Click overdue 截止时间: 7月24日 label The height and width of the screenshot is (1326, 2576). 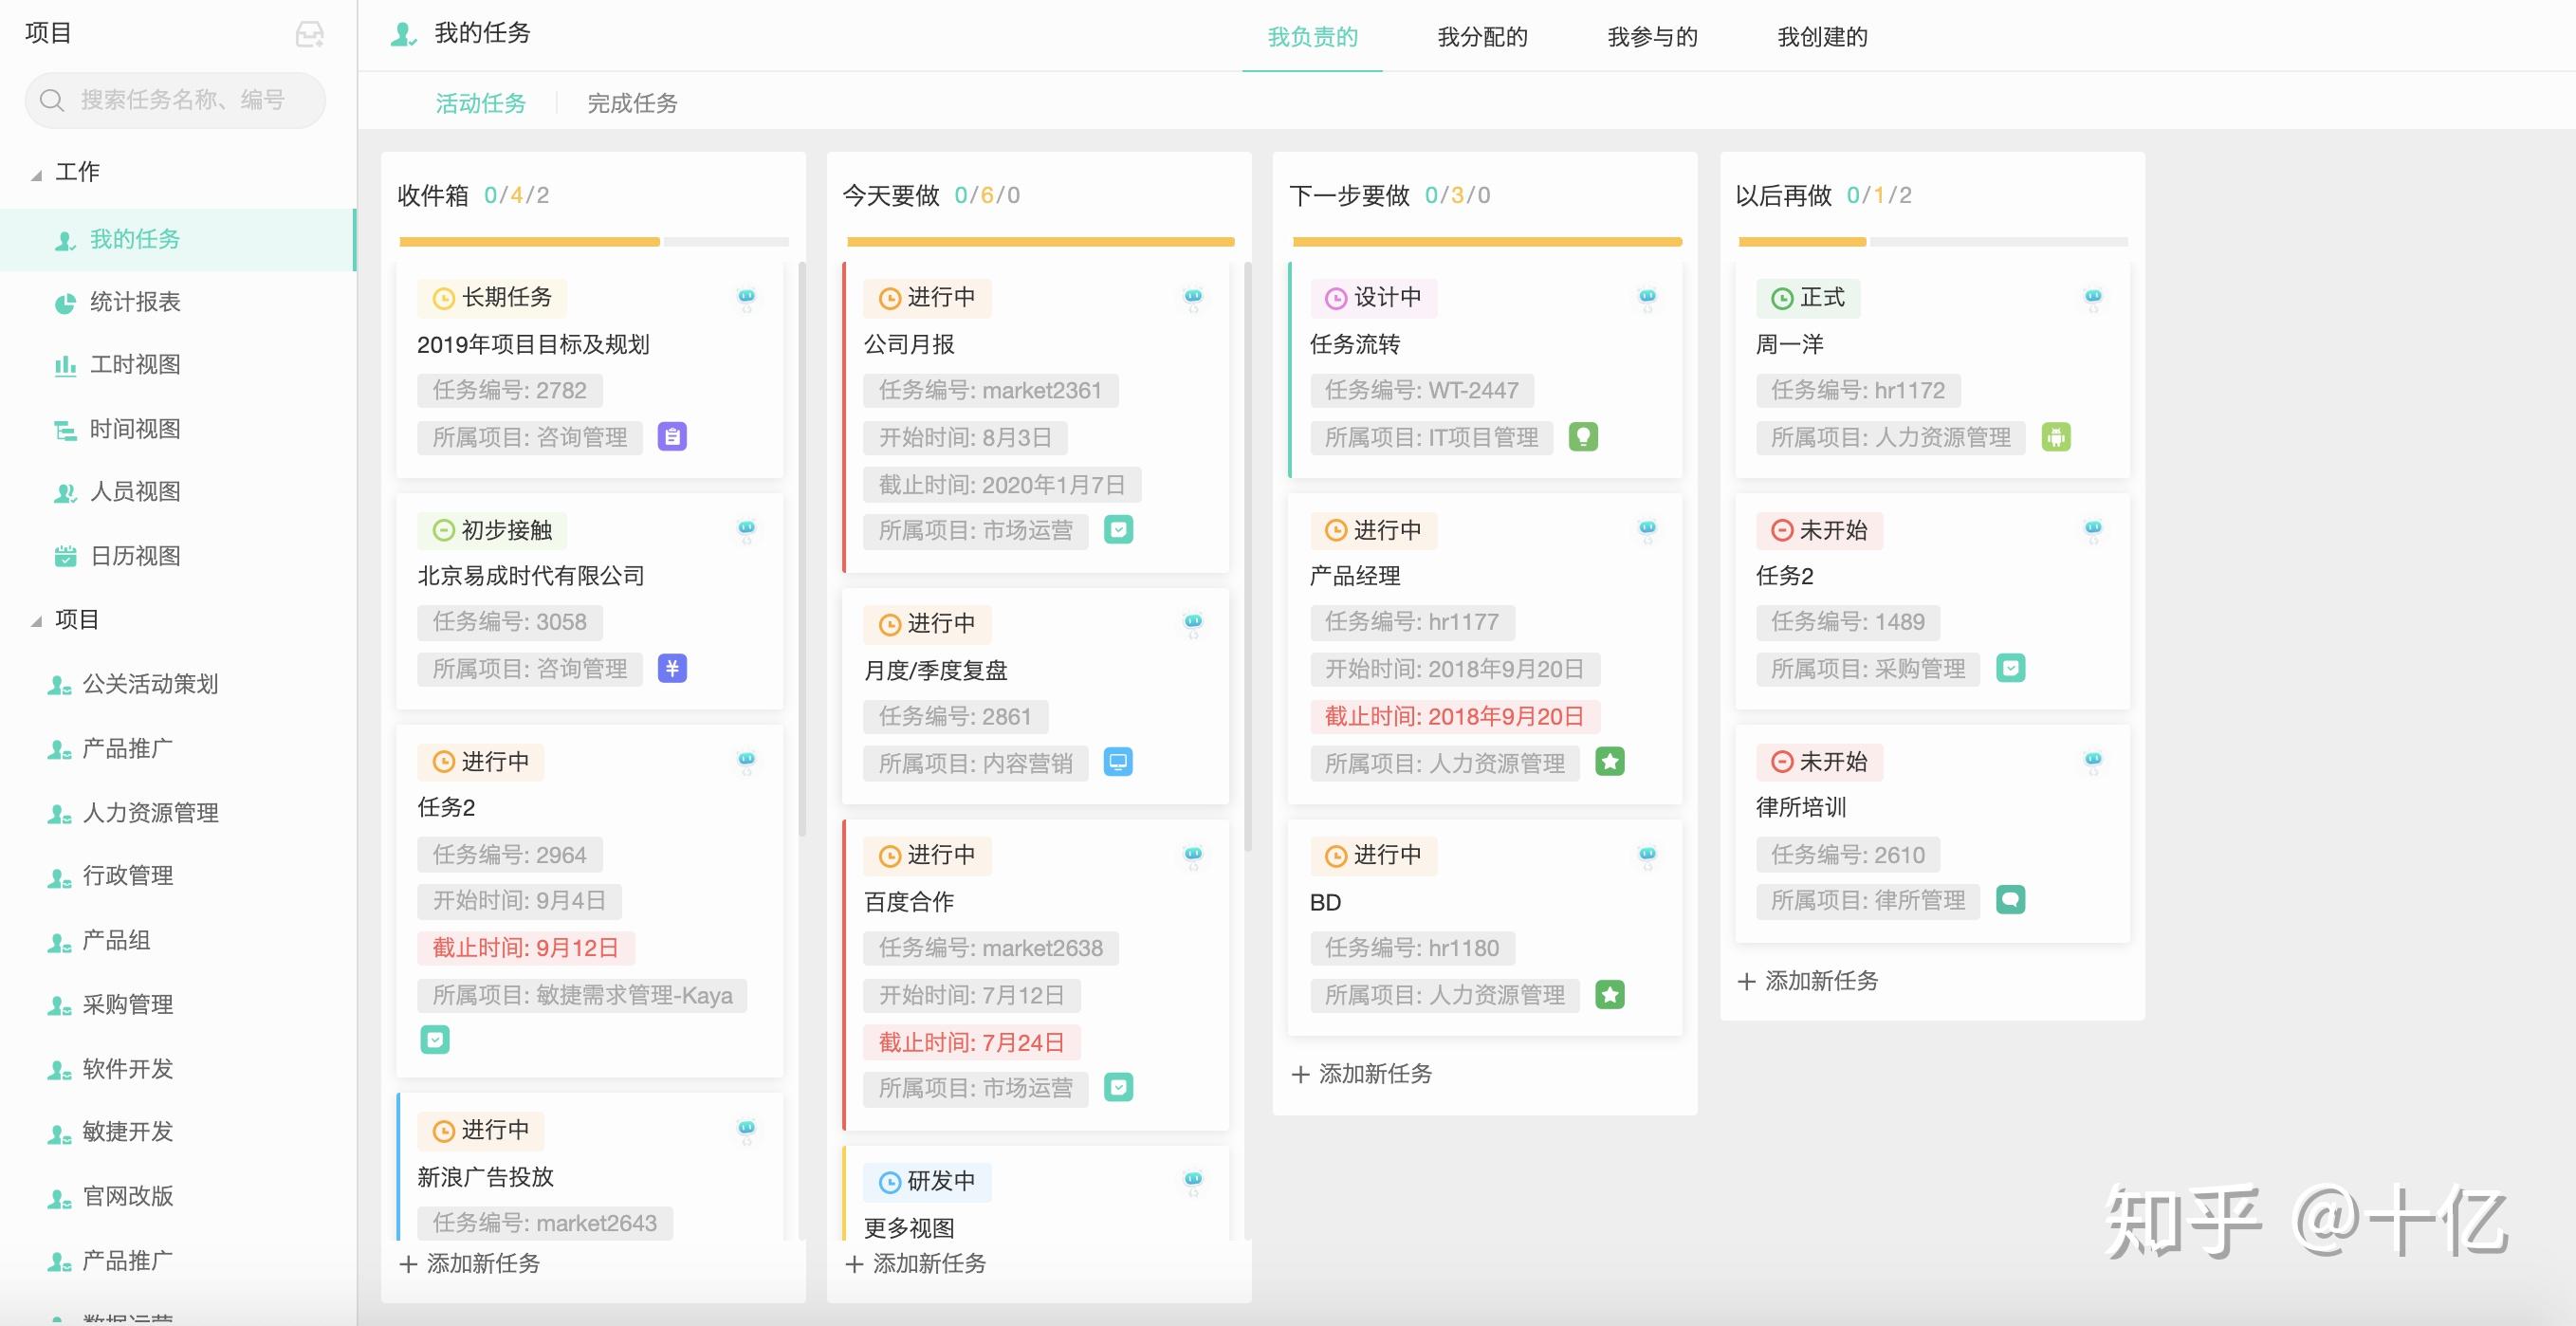point(971,1043)
